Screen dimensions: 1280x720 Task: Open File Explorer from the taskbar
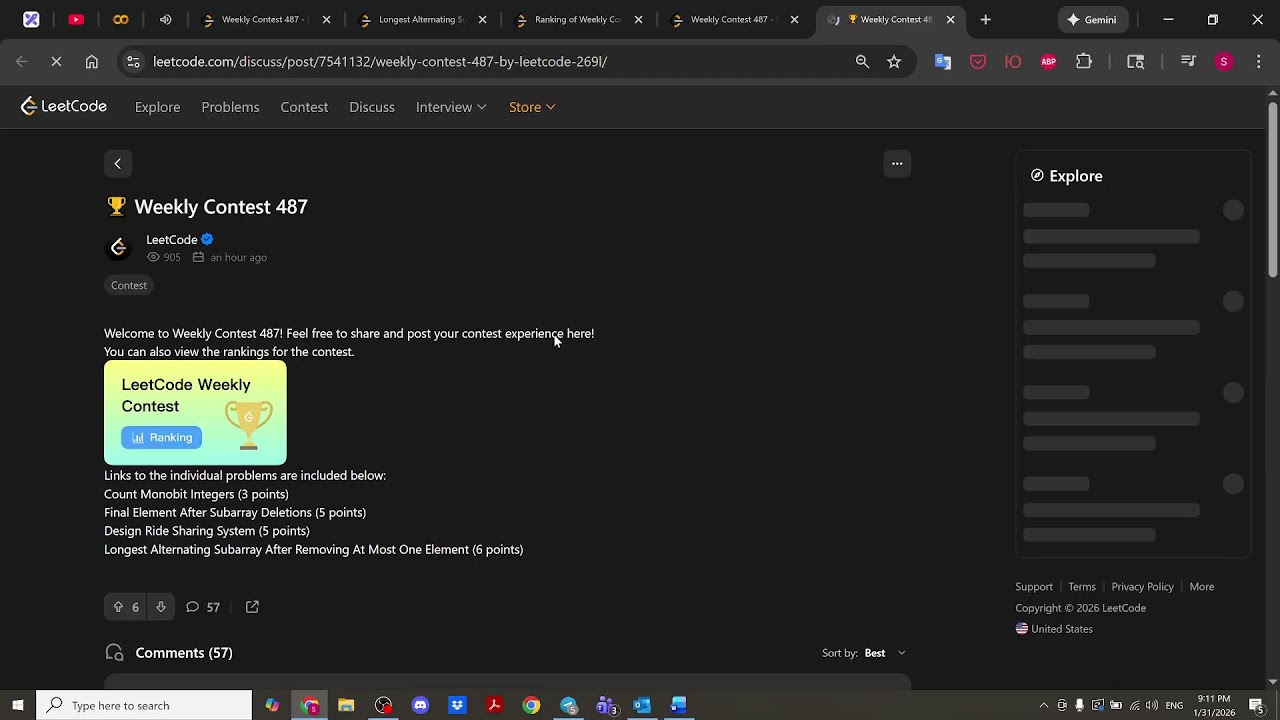[346, 705]
